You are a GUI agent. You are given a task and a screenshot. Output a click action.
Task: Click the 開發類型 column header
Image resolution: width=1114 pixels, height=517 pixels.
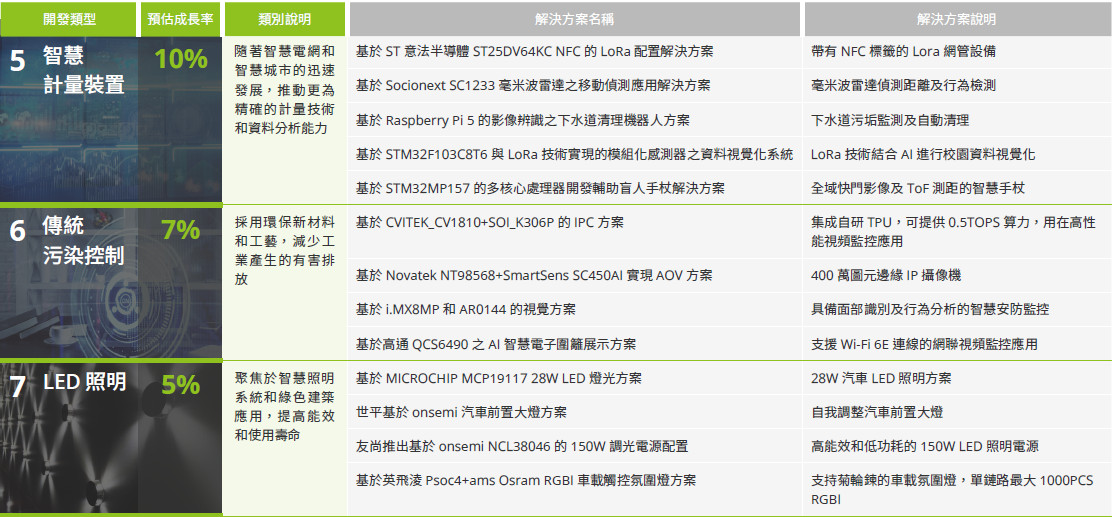click(69, 19)
